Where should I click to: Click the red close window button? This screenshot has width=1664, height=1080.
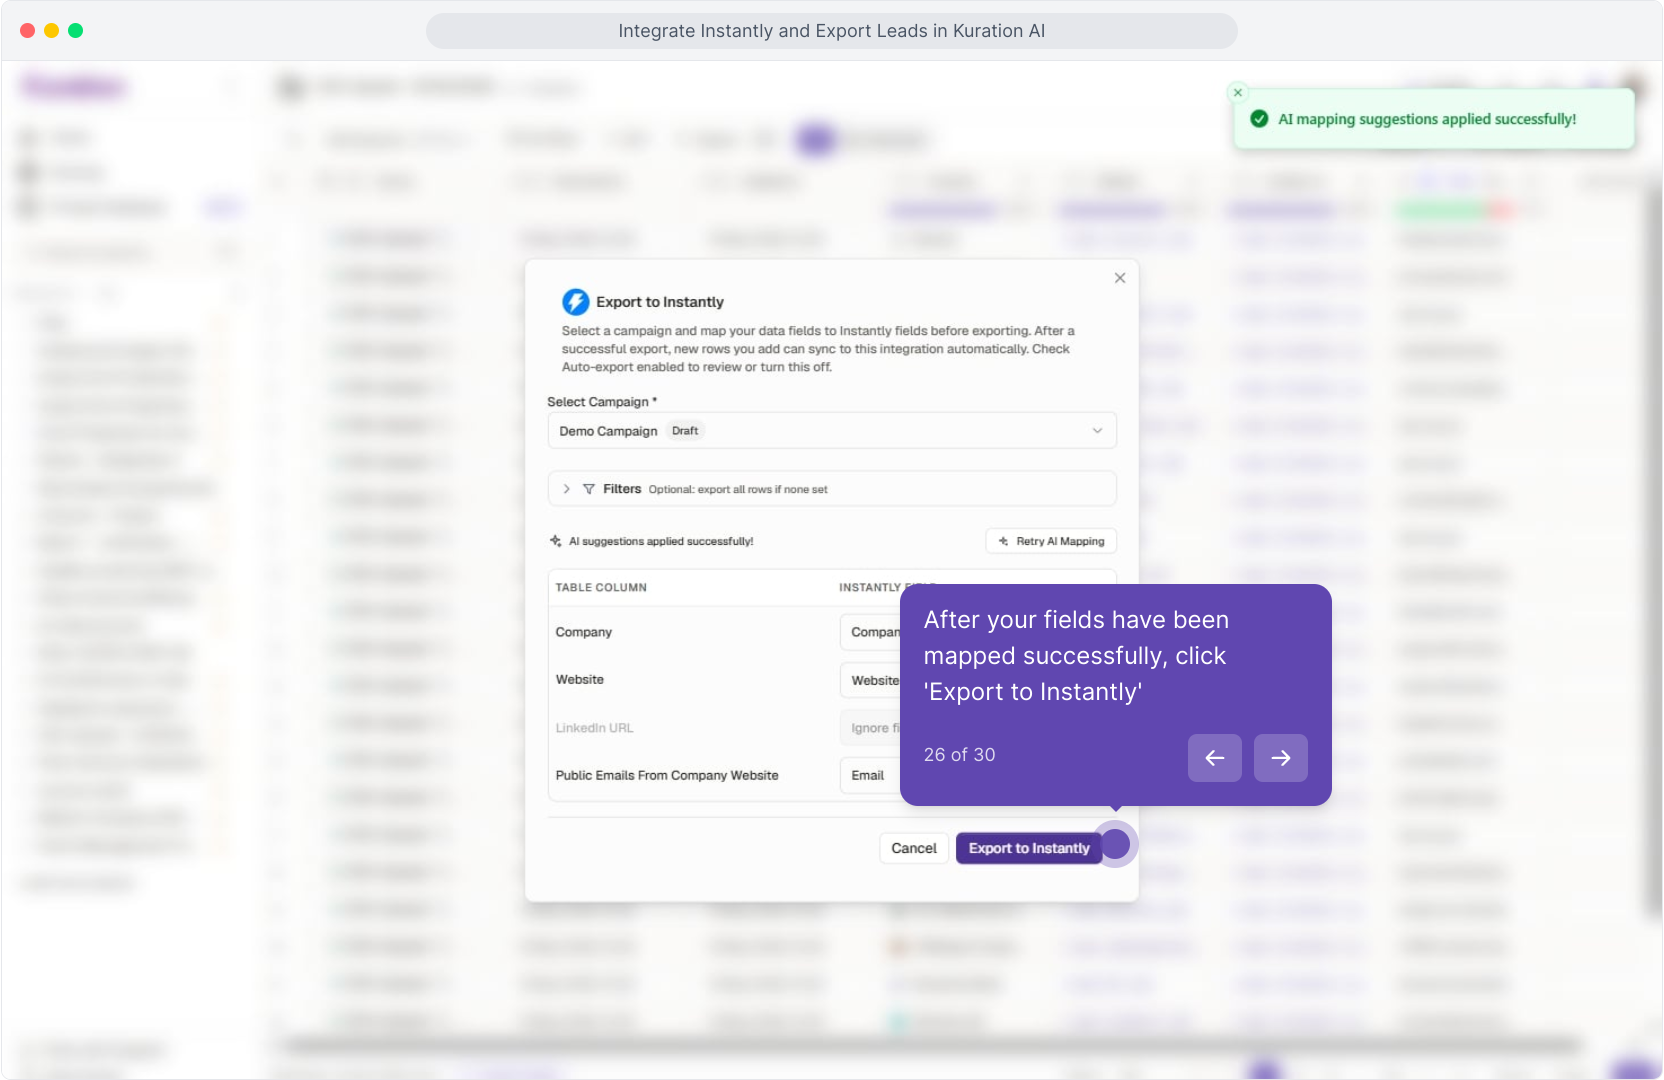[27, 30]
